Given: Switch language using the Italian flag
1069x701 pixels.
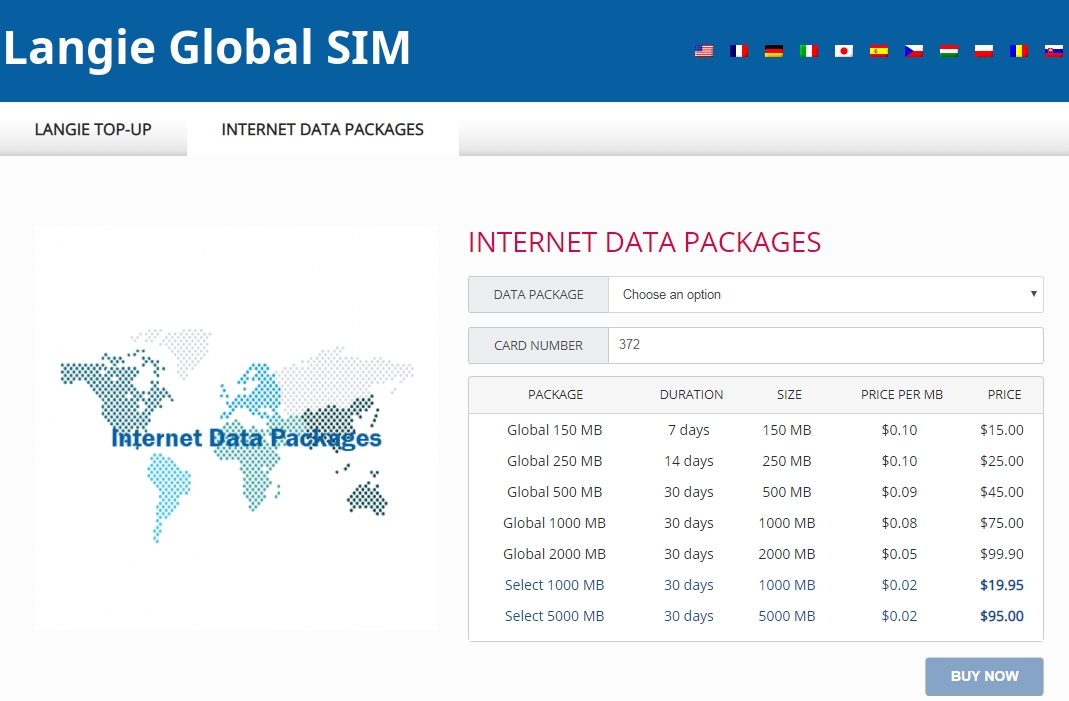Looking at the screenshot, I should coord(809,51).
